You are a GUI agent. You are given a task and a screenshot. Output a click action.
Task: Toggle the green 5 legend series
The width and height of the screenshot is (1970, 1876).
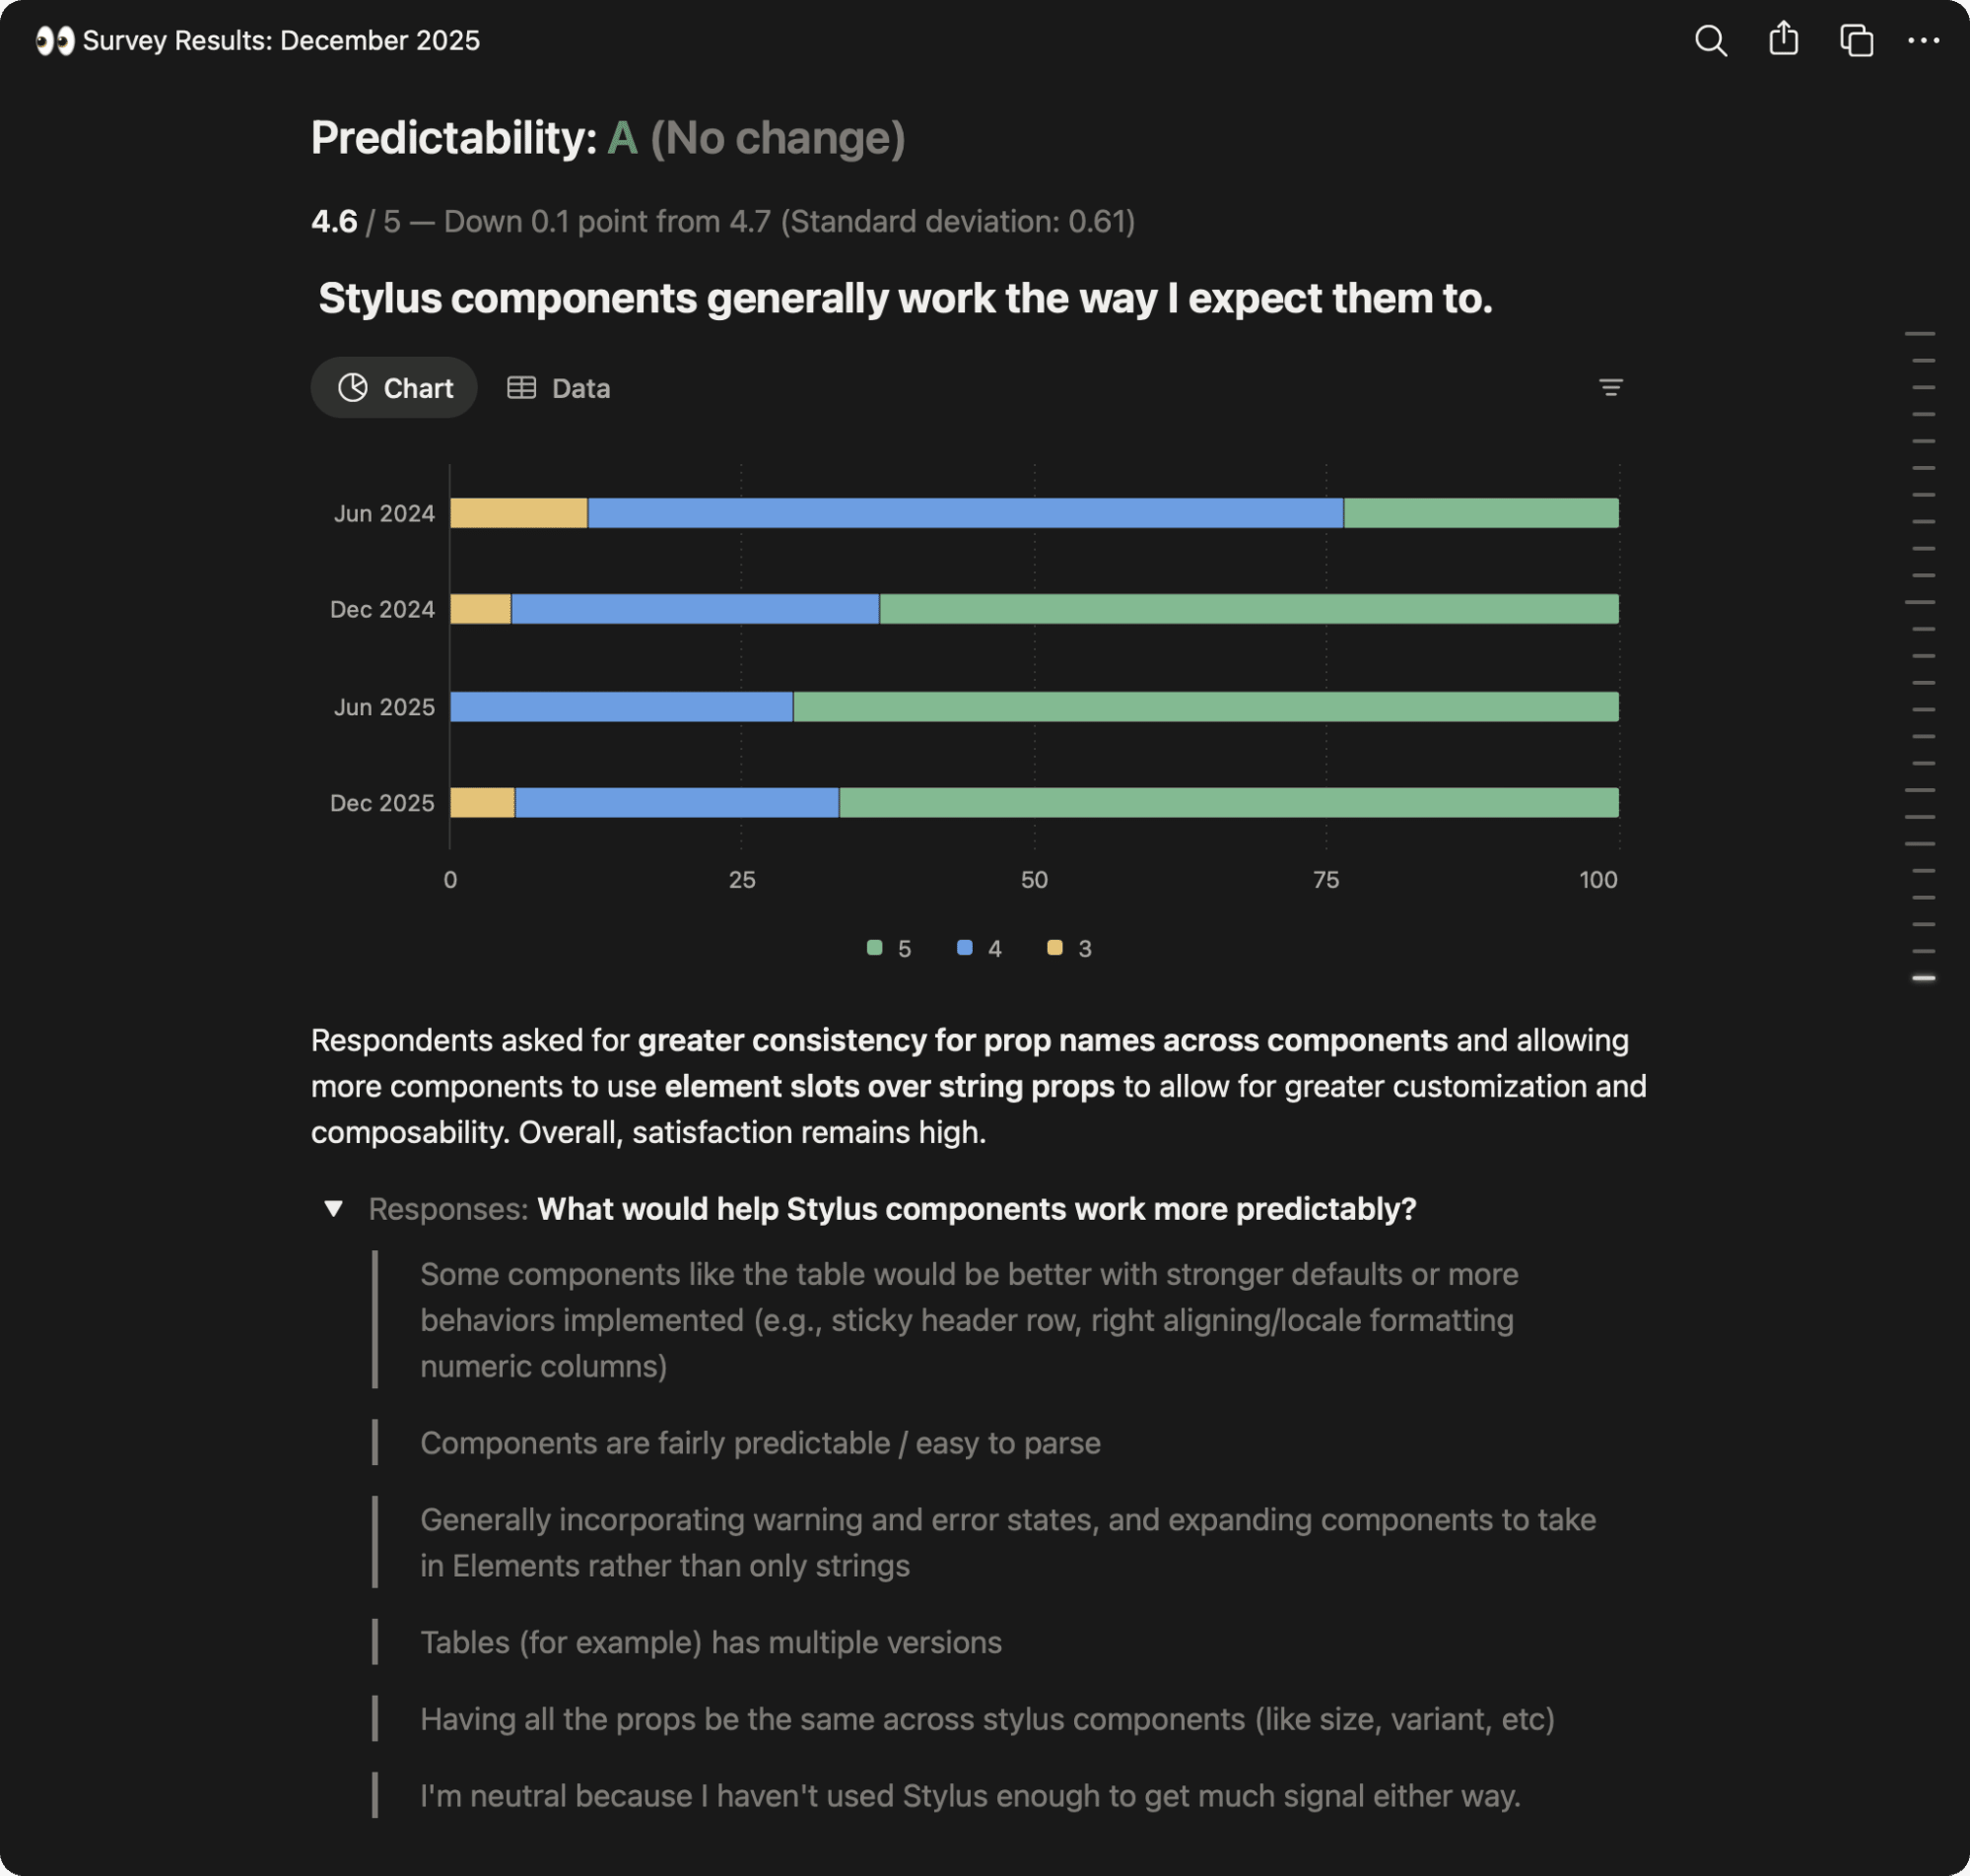tap(889, 949)
